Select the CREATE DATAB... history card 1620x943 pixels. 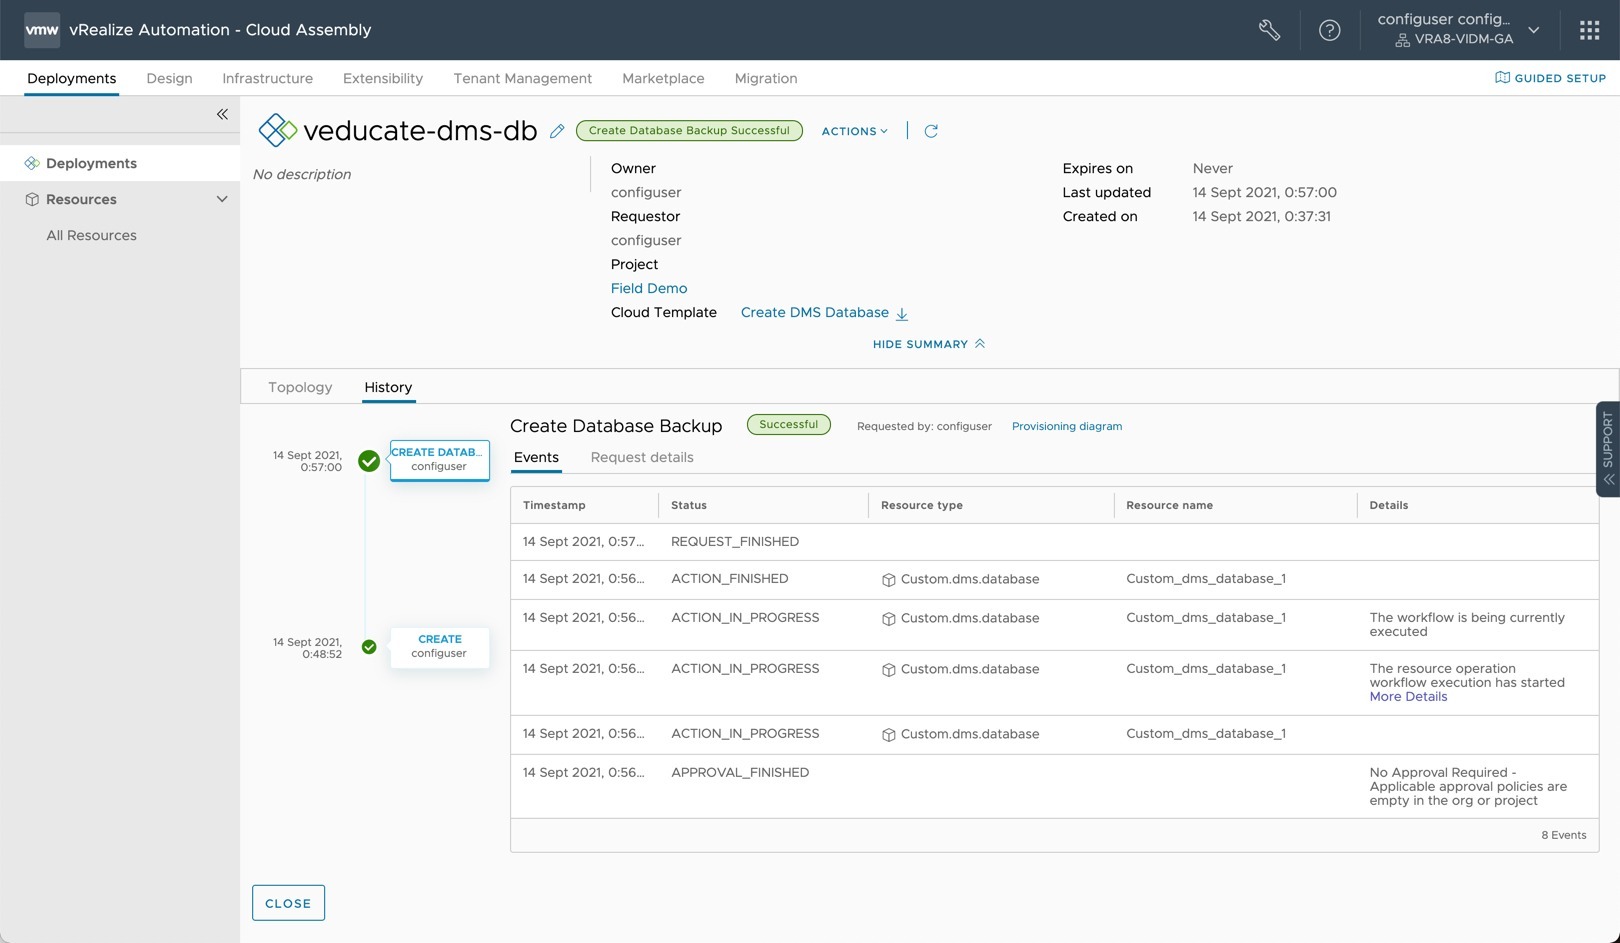pos(439,460)
